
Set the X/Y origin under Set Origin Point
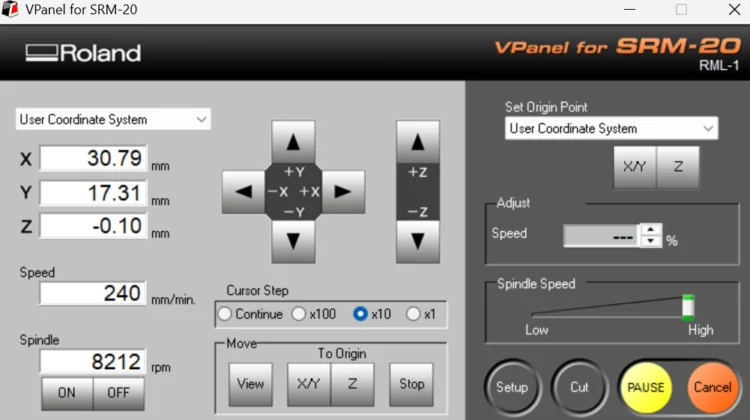(635, 166)
